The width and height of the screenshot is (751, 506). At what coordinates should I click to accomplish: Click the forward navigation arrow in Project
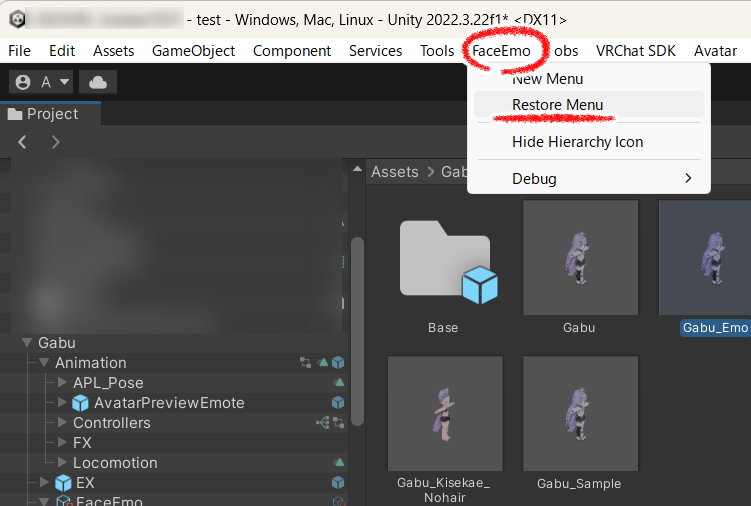click(x=56, y=142)
